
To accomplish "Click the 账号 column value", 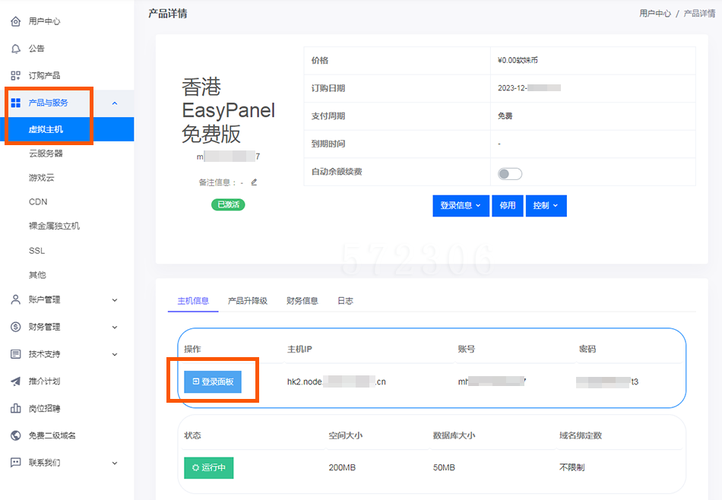I will pyautogui.click(x=492, y=382).
